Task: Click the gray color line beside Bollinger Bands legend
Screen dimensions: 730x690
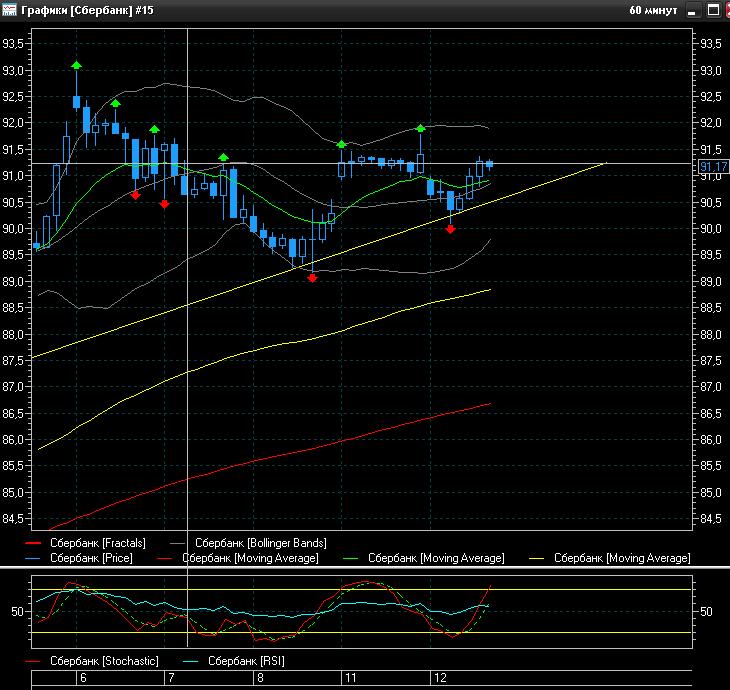Action: coord(178,543)
